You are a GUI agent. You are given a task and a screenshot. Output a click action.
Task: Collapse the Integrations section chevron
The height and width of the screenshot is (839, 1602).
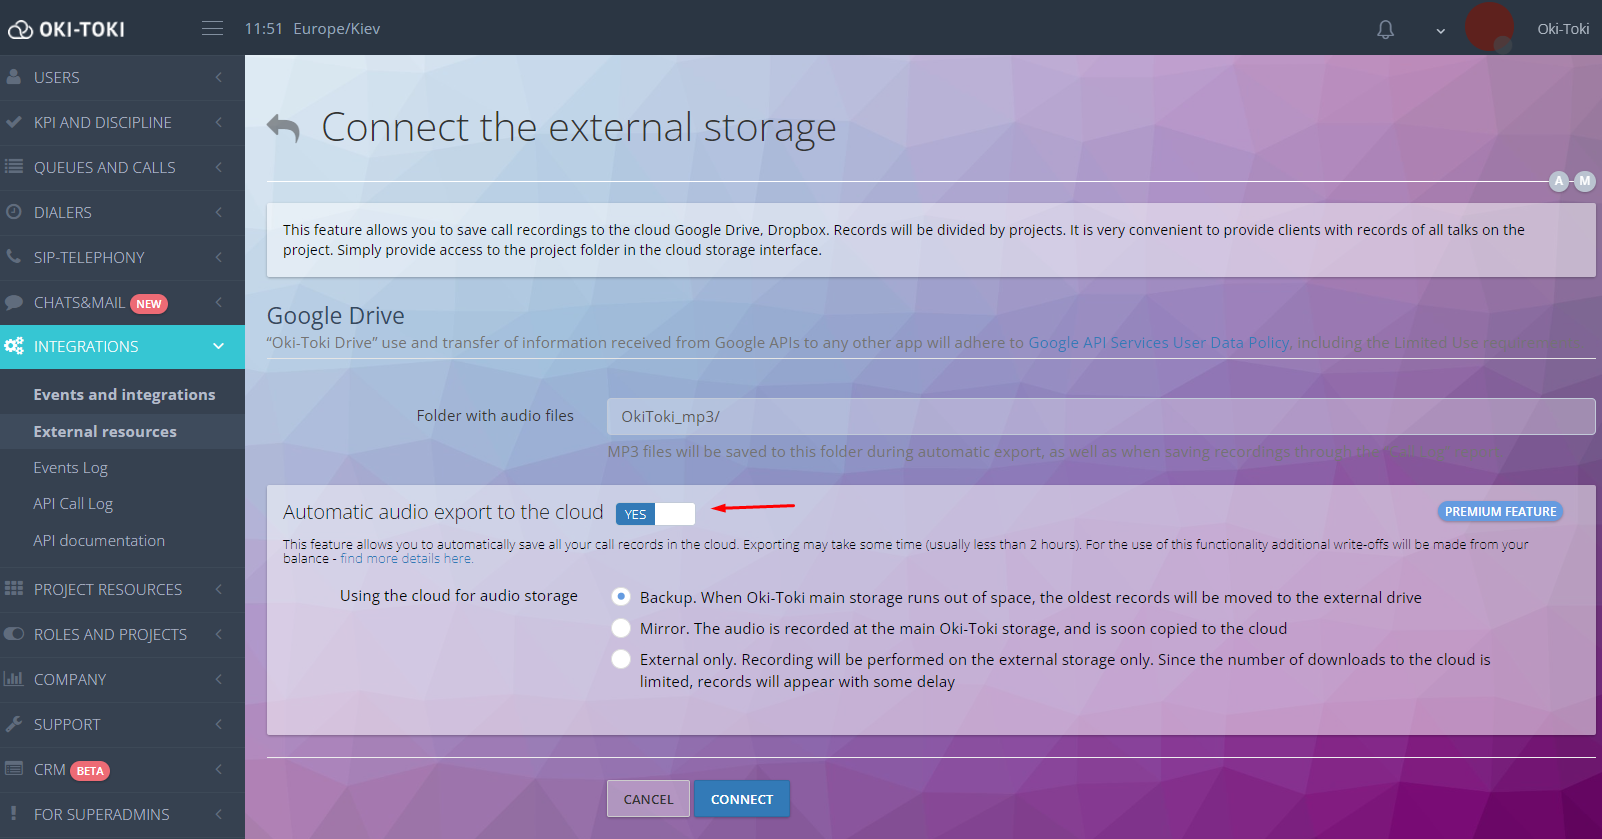coord(219,346)
